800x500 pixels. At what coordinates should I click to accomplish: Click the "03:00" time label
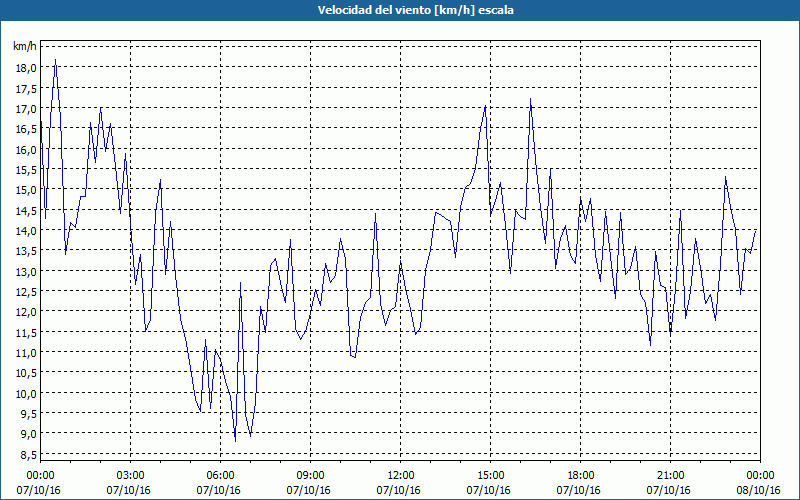coord(130,476)
